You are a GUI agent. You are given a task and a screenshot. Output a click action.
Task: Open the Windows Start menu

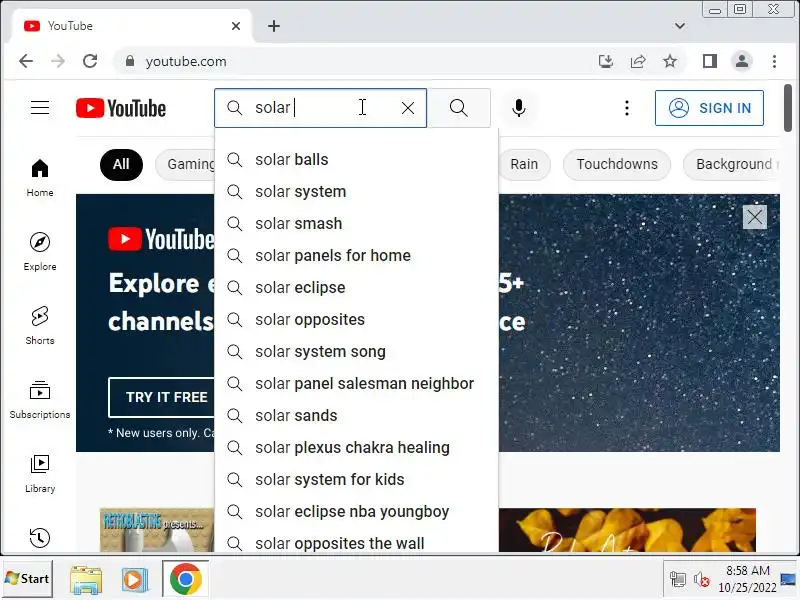point(28,579)
